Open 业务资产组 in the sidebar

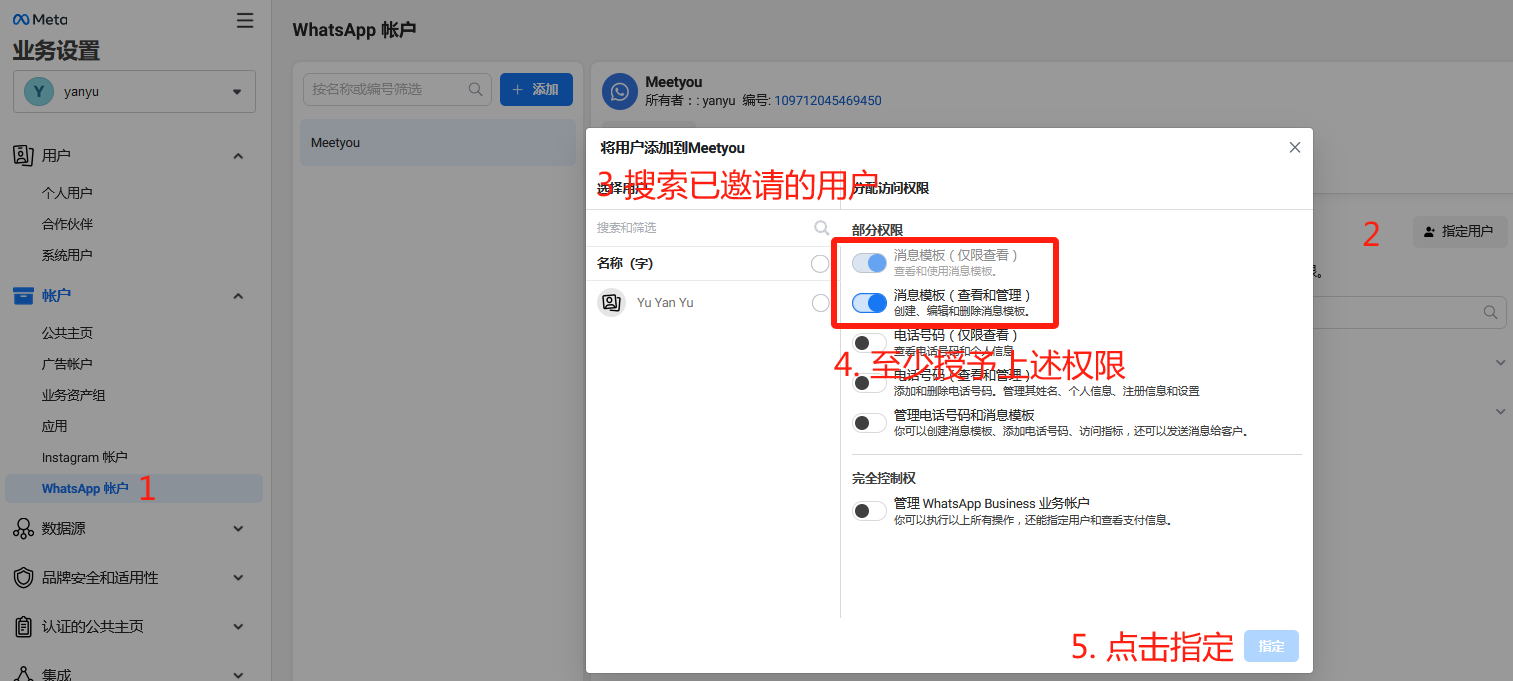(x=73, y=395)
